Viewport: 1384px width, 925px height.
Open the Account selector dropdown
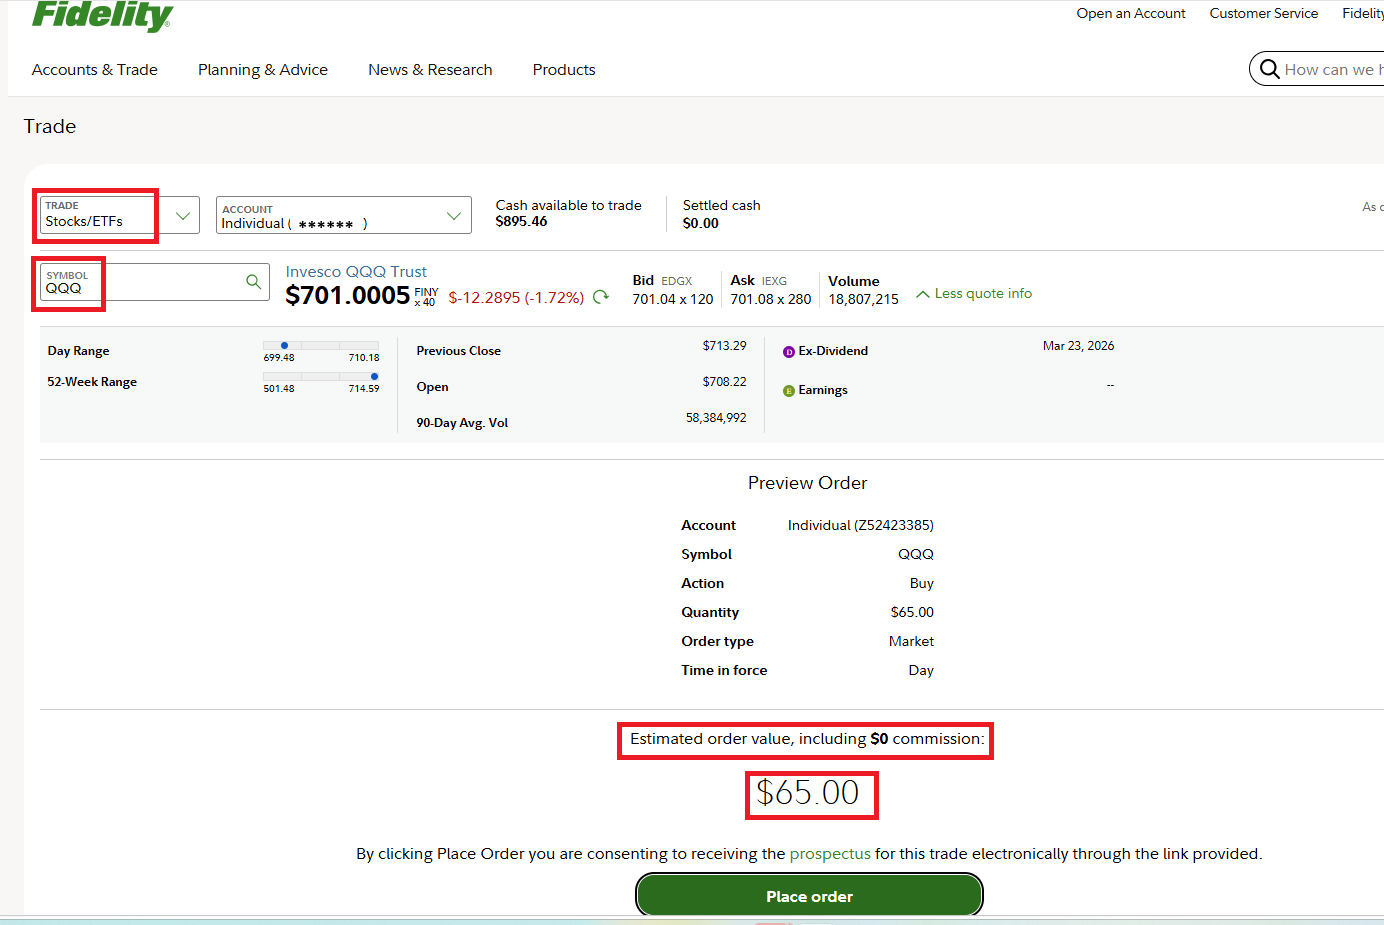(344, 215)
